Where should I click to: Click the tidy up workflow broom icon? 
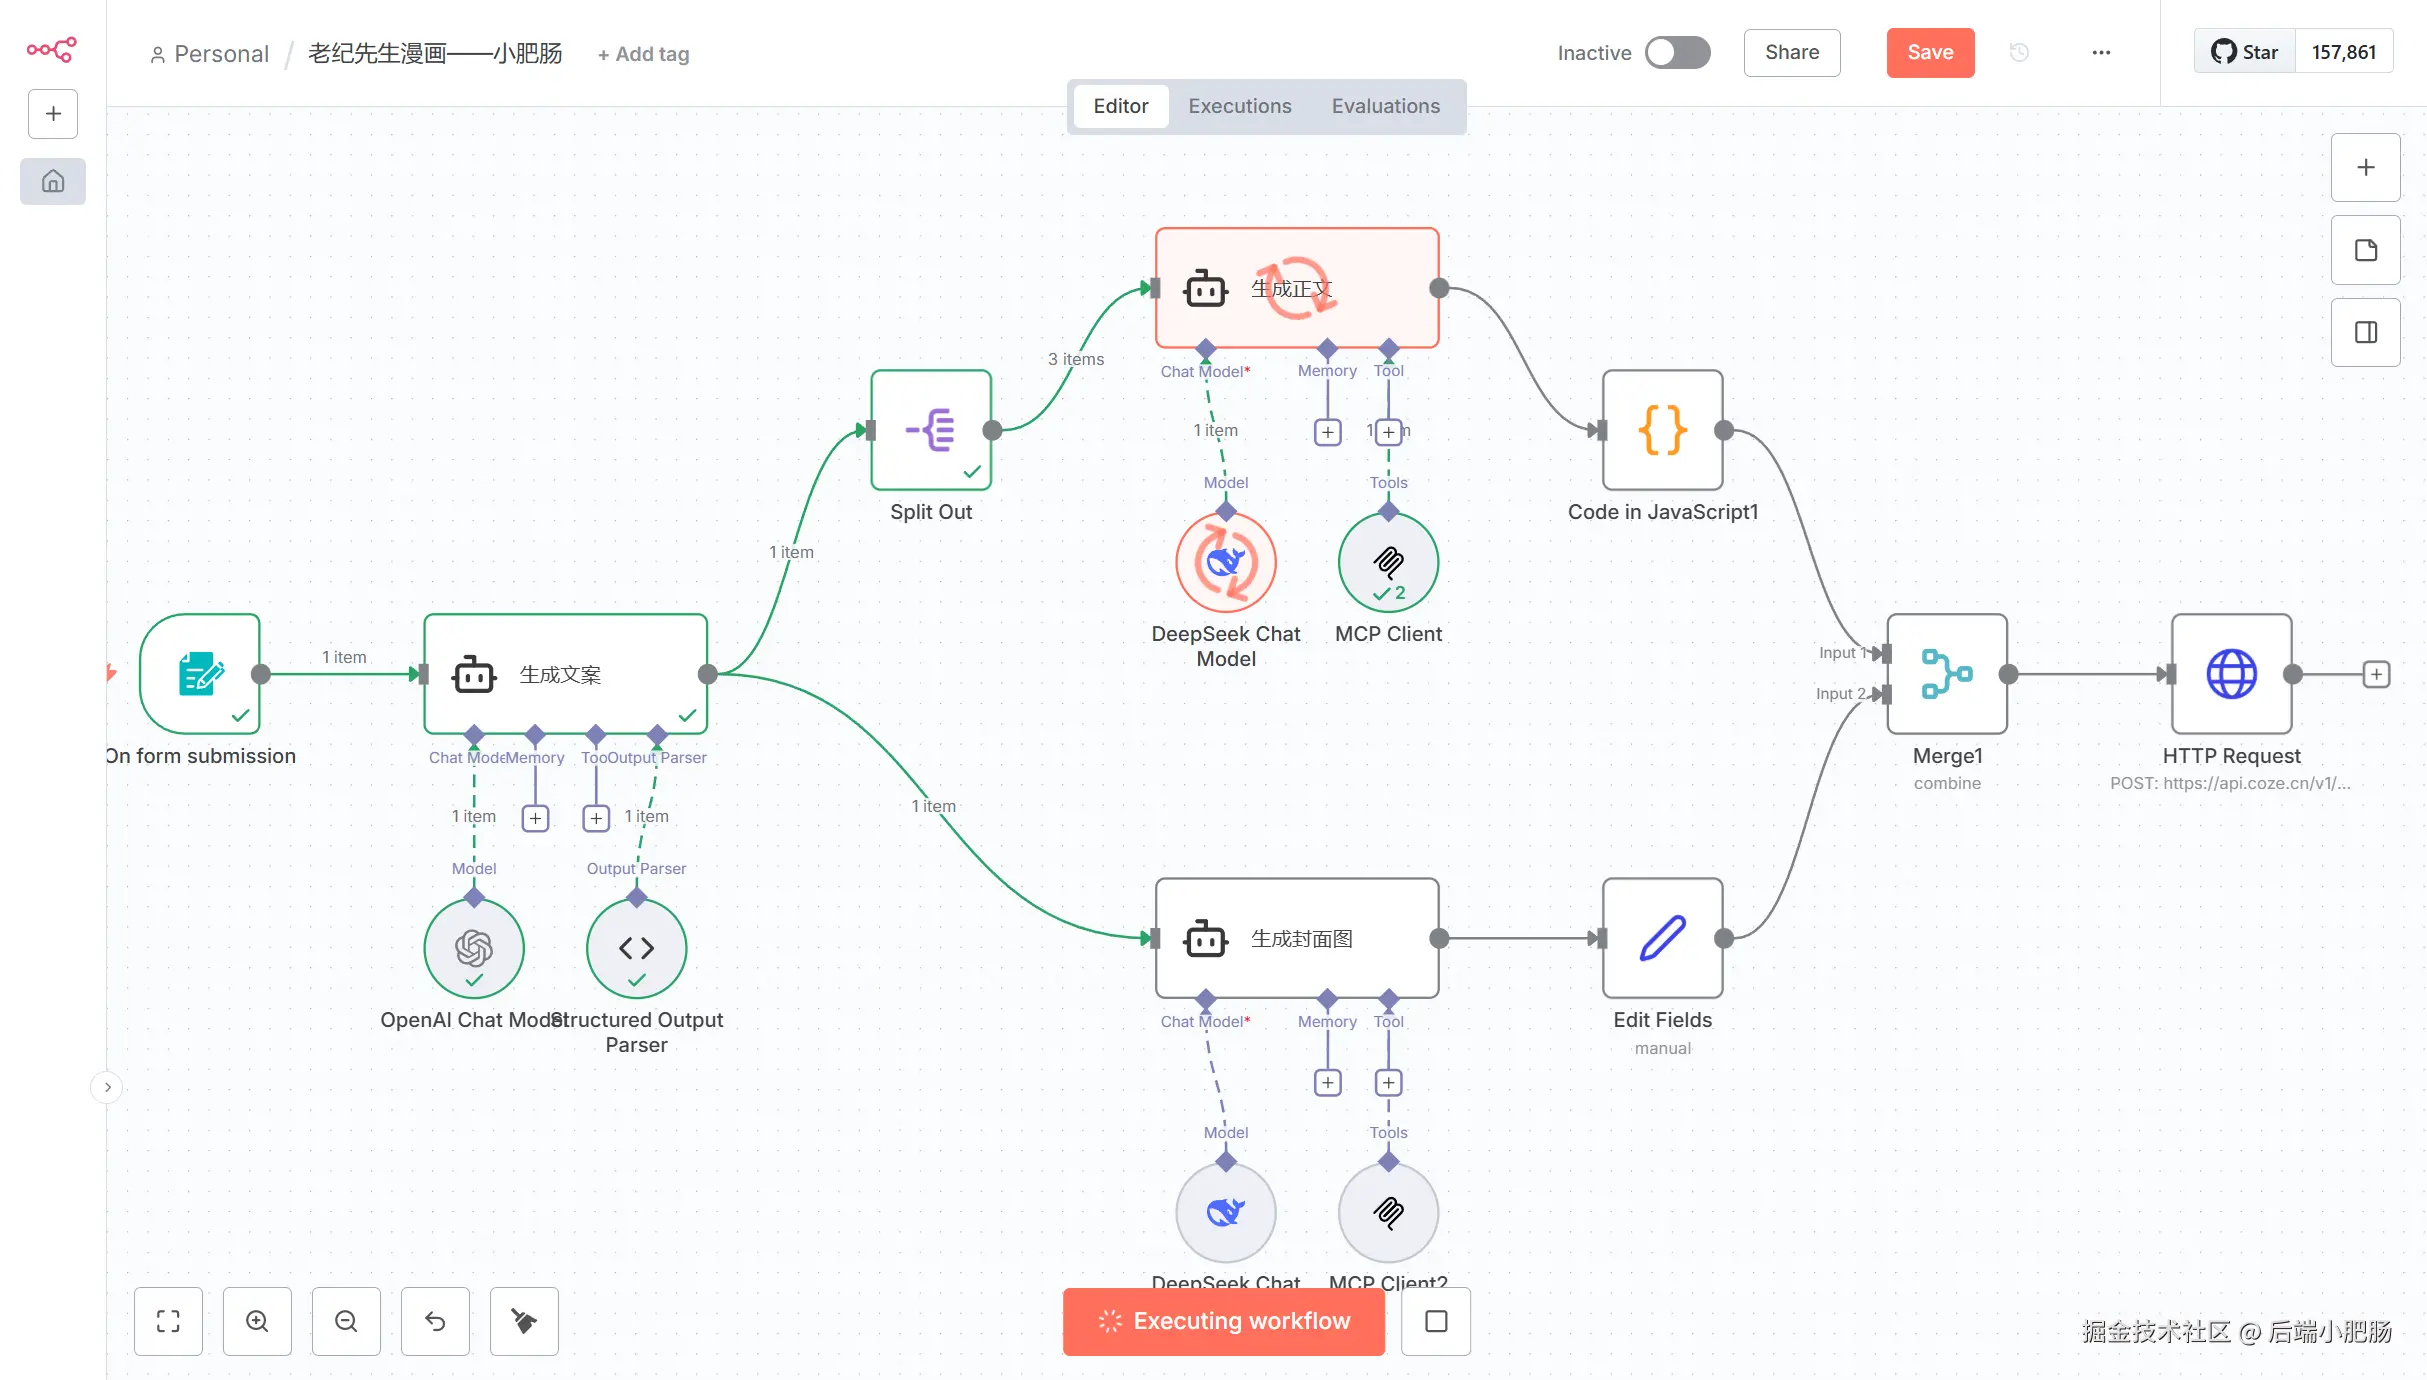tap(524, 1321)
